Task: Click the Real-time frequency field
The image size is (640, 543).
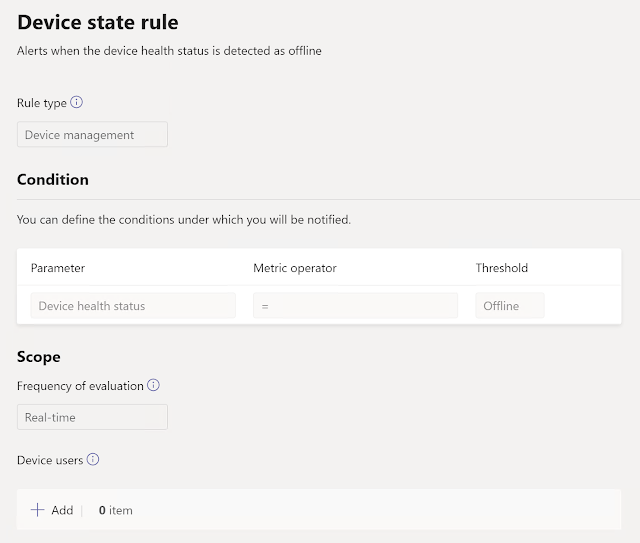Action: click(92, 417)
